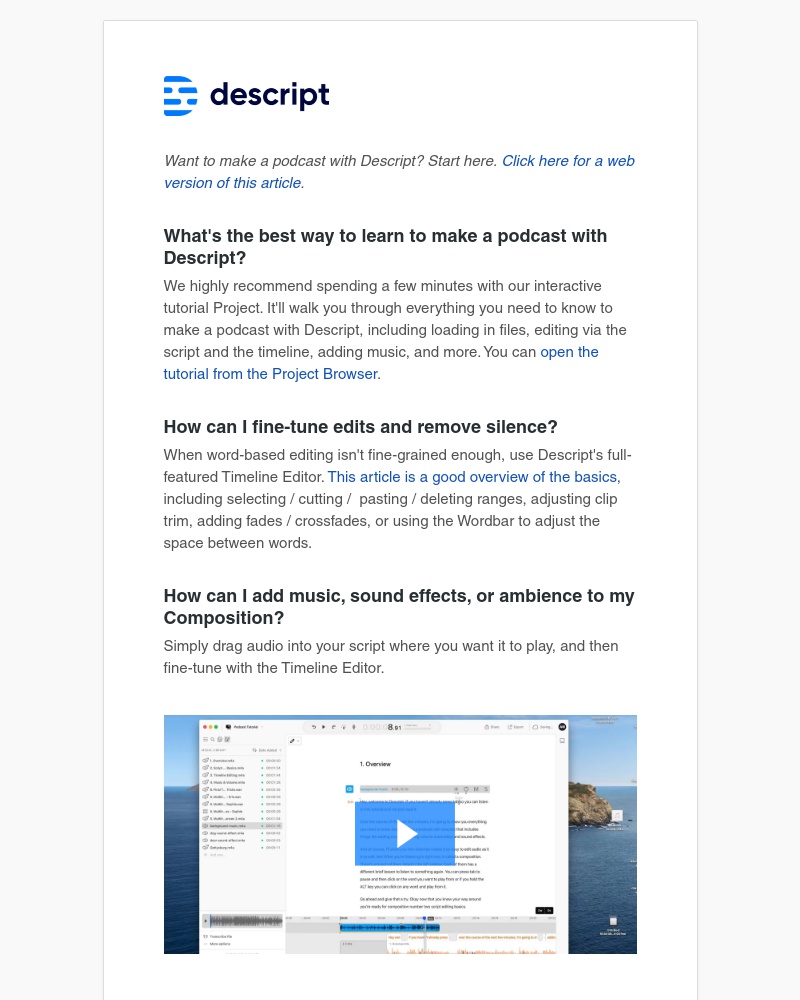Click the Descript logo at the top

[246, 96]
